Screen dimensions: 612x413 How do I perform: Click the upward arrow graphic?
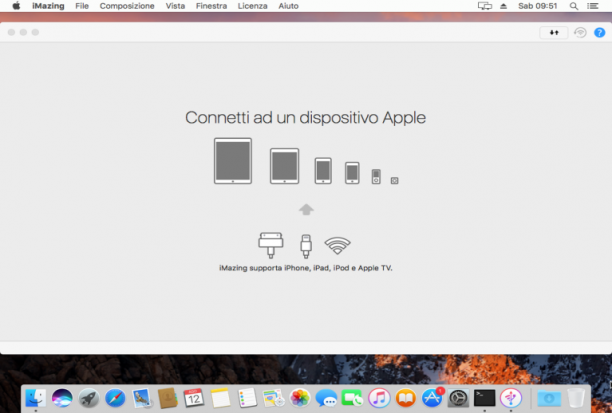pyautogui.click(x=306, y=209)
